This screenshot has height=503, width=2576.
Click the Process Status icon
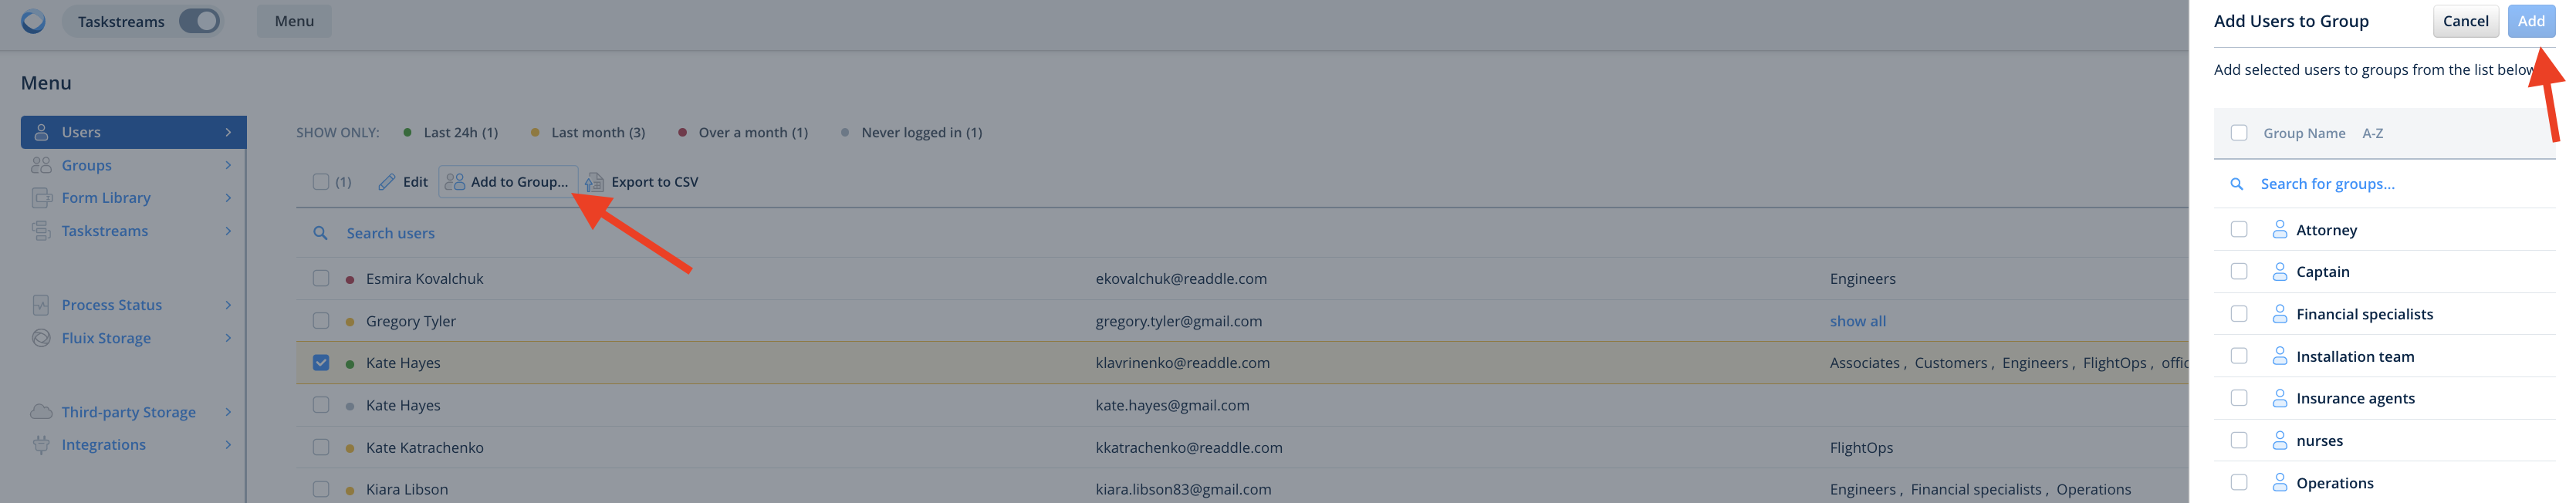coord(41,305)
